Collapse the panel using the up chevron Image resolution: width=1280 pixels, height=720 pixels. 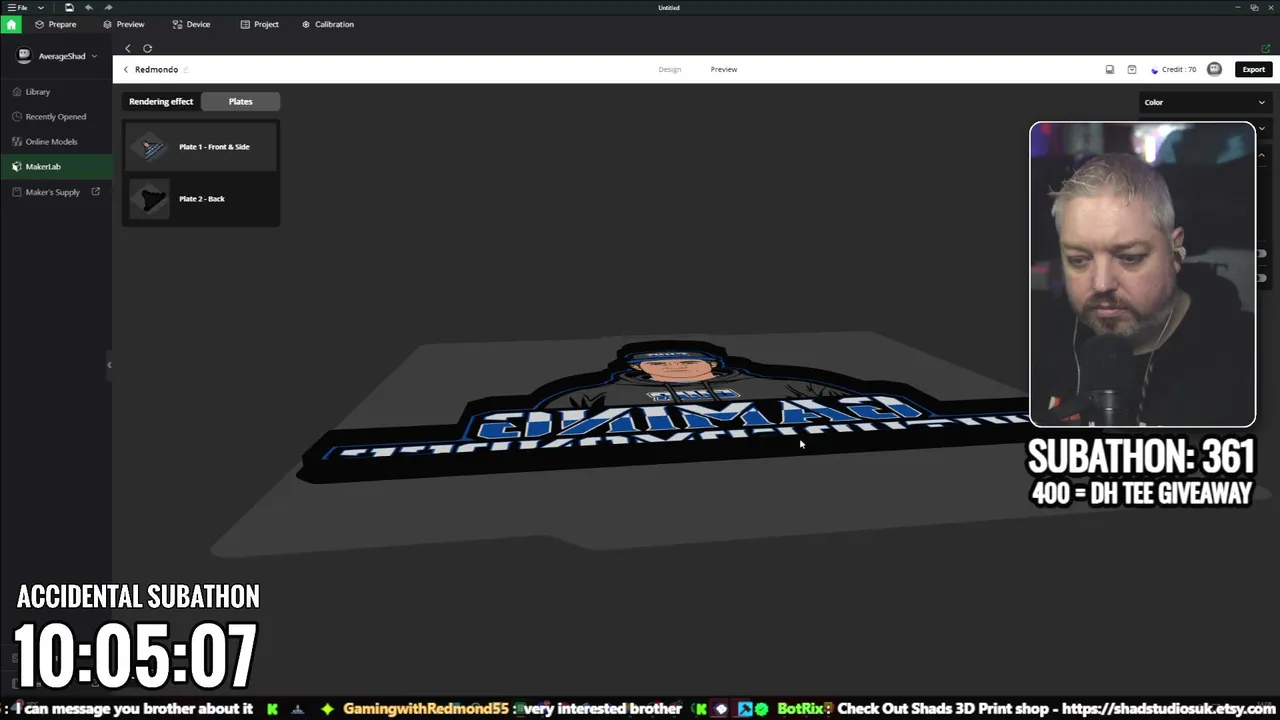tap(1262, 155)
